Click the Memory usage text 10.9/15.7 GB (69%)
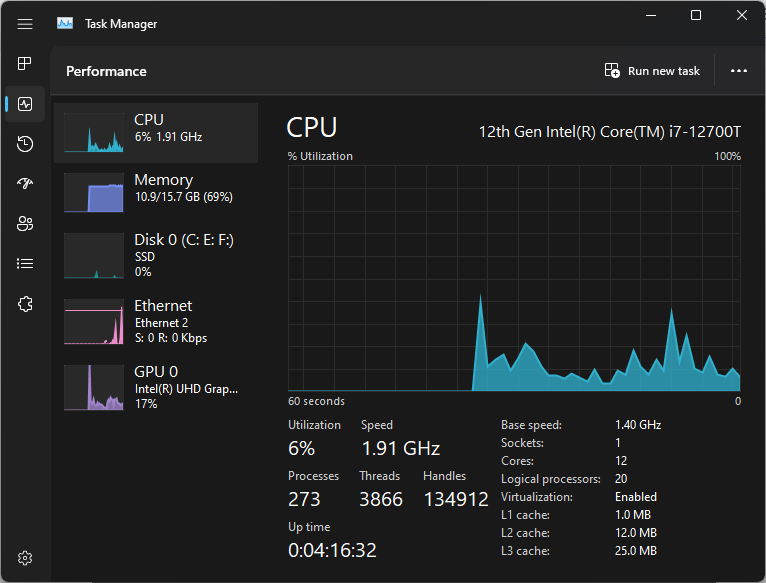This screenshot has width=766, height=583. (x=184, y=197)
